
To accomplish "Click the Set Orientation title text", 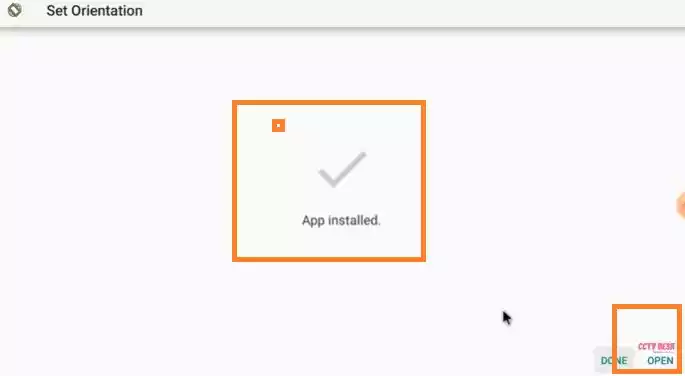I will pos(94,10).
